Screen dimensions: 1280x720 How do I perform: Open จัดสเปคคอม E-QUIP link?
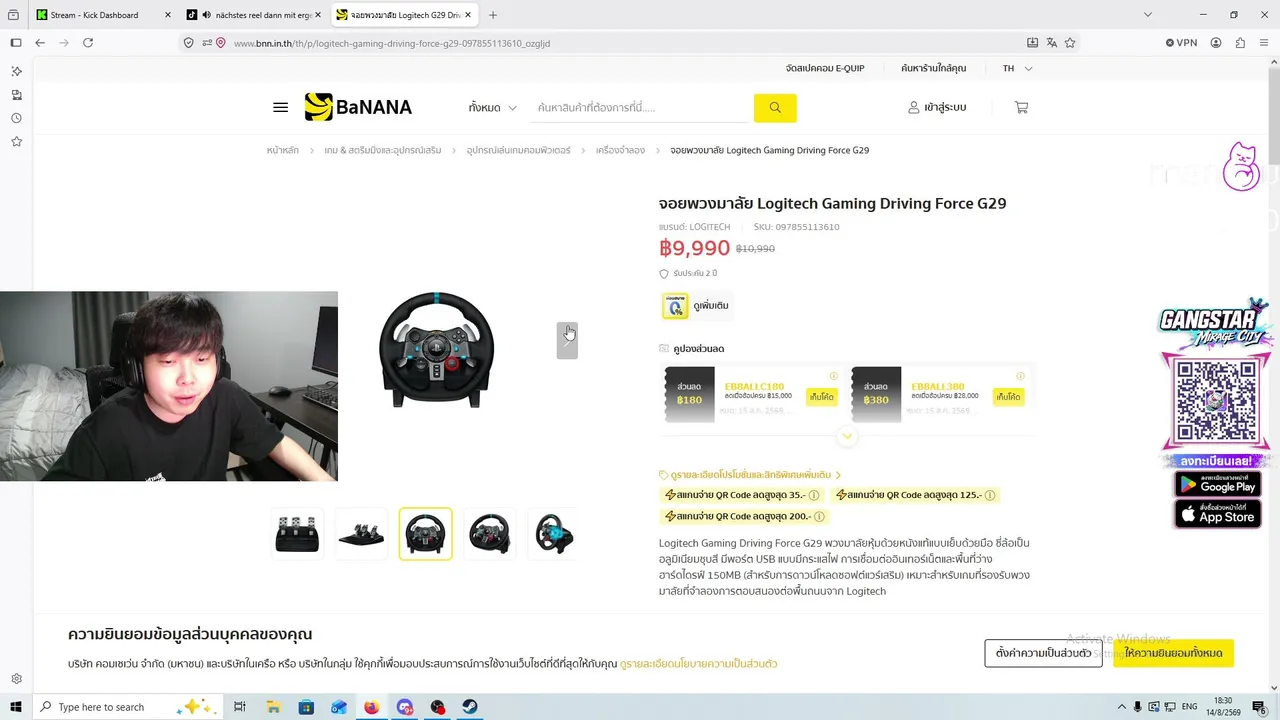pos(825,69)
